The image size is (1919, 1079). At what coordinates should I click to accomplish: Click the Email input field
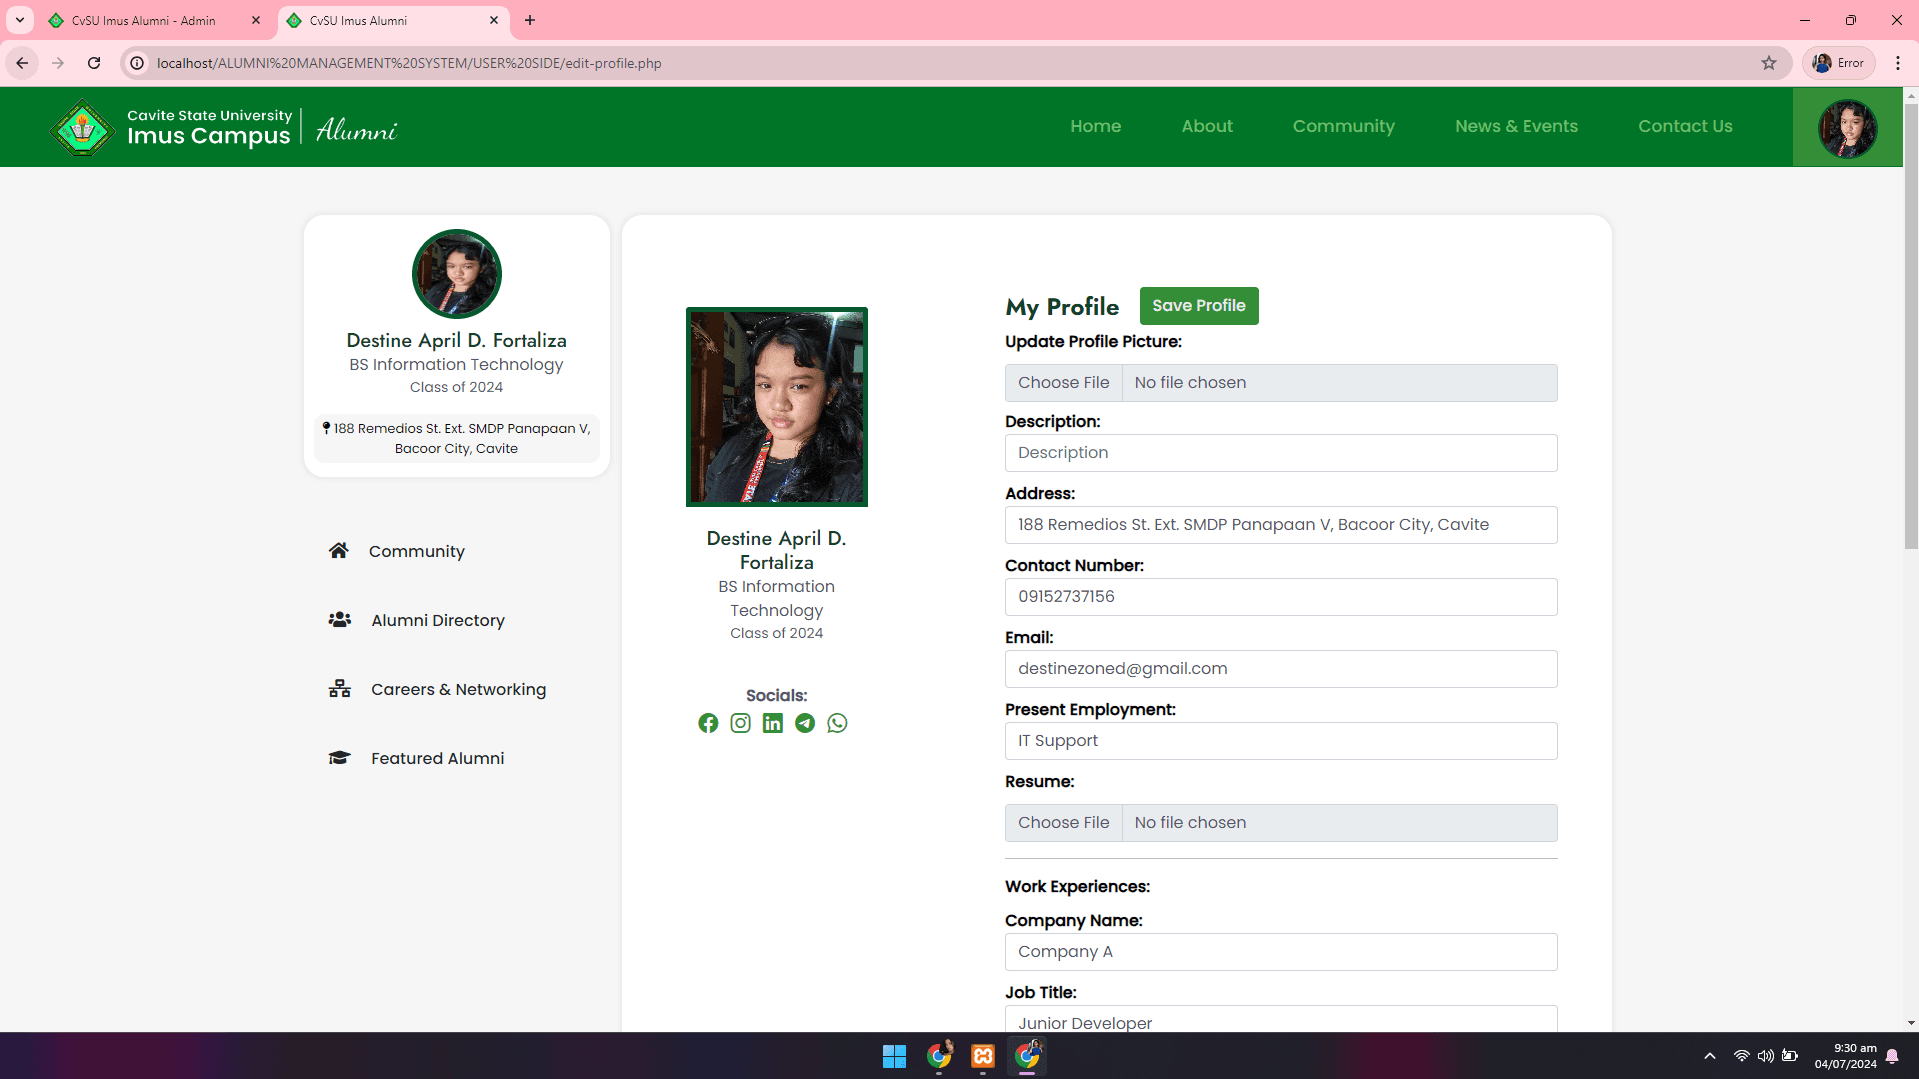pos(1280,668)
